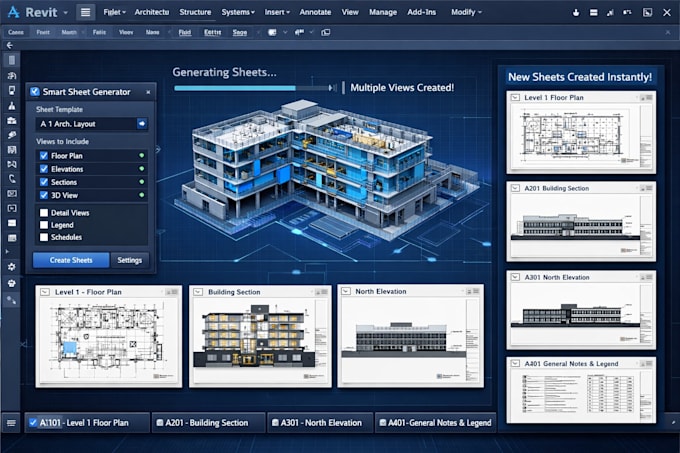The width and height of the screenshot is (680, 453).
Task: Open the Building Section thumbnail
Action: click(x=260, y=336)
